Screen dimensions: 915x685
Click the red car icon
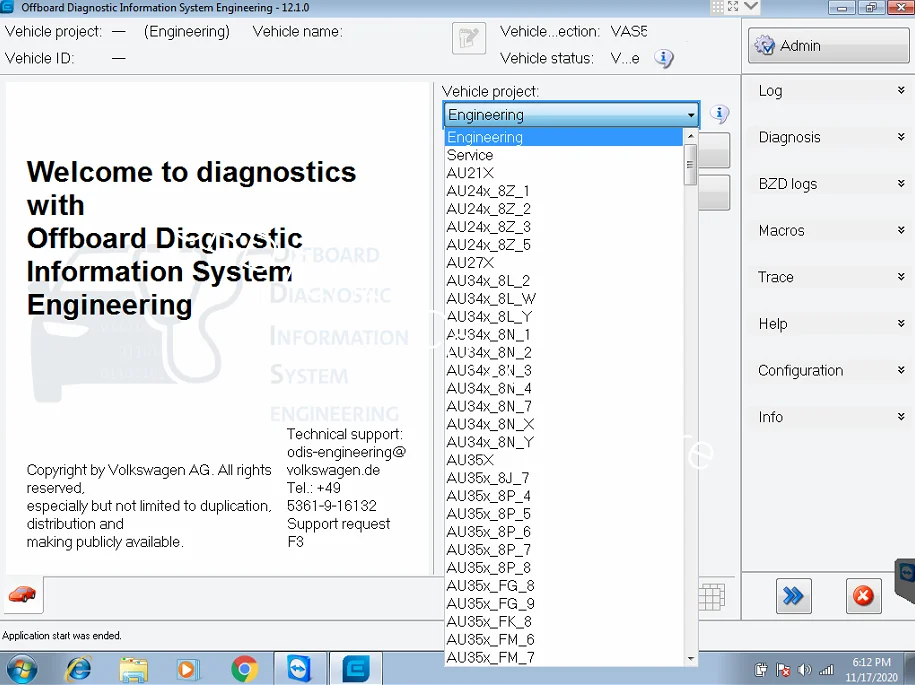(22, 595)
